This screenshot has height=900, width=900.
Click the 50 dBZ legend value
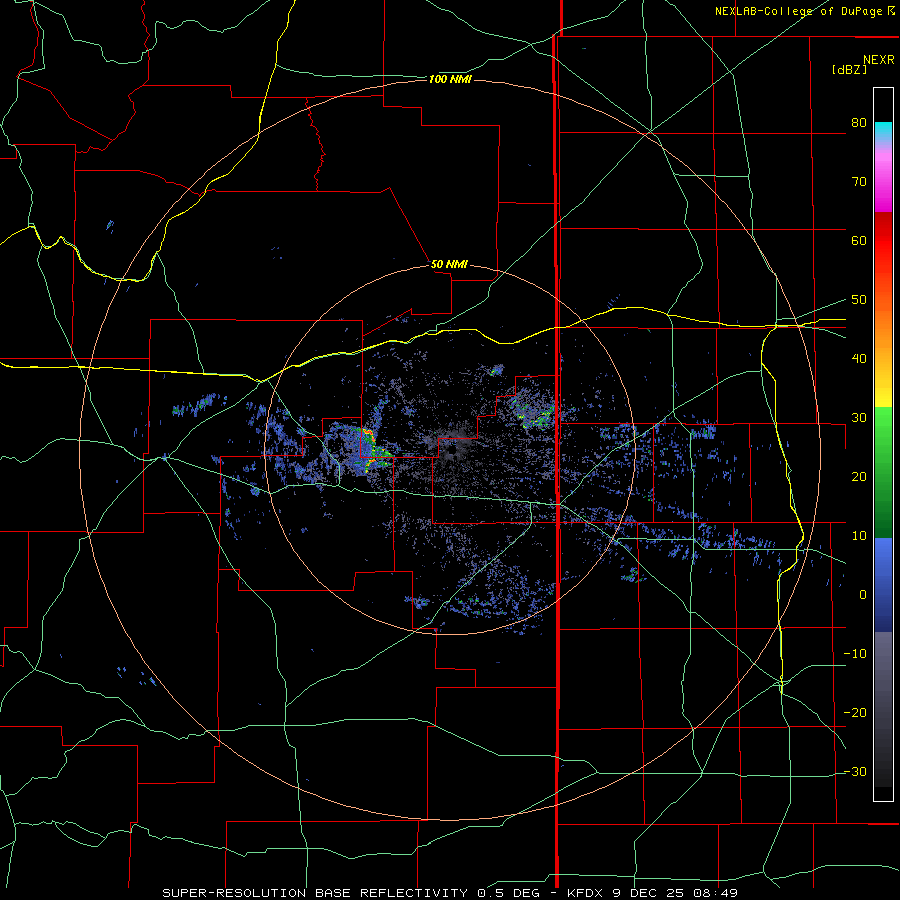coord(859,300)
